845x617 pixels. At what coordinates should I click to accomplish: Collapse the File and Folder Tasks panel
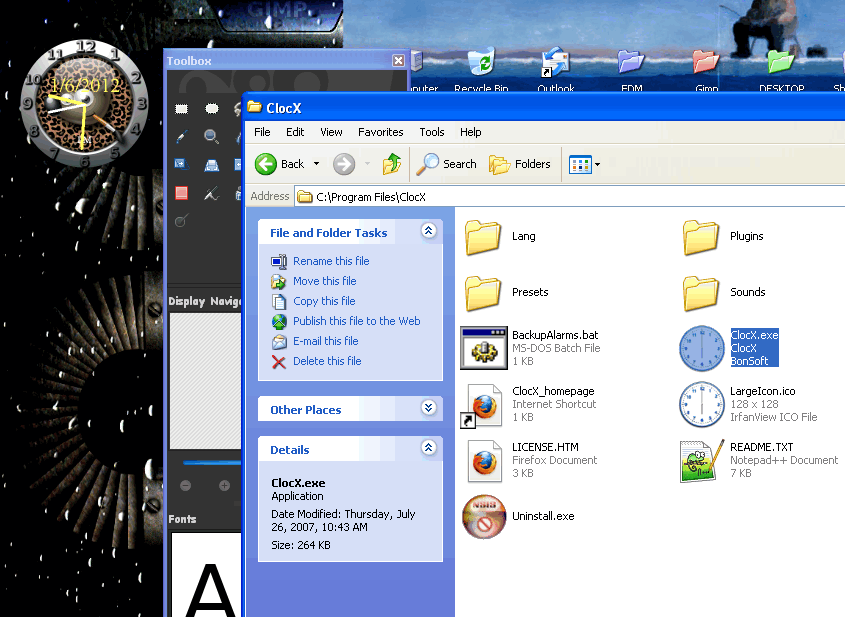428,231
